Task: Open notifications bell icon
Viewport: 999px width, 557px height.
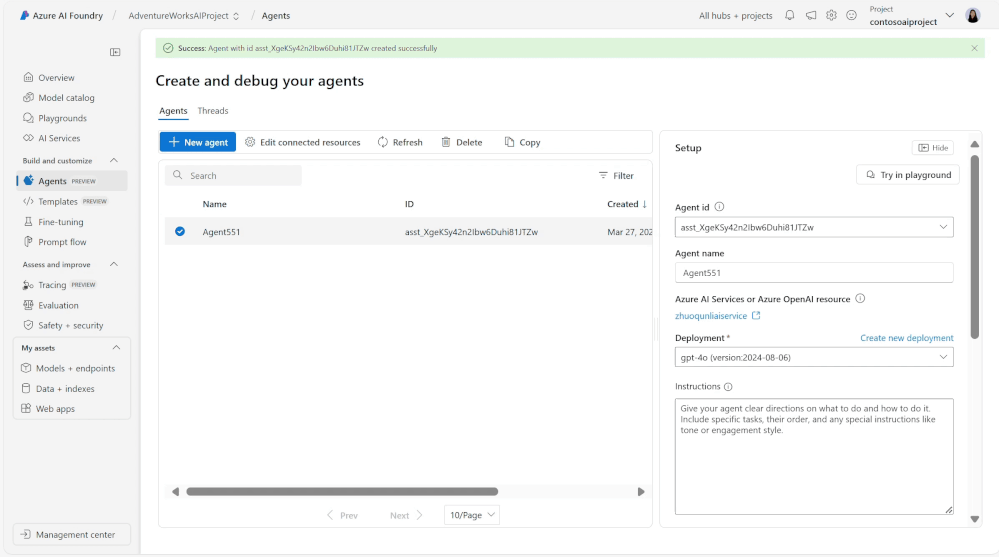Action: pyautogui.click(x=789, y=15)
